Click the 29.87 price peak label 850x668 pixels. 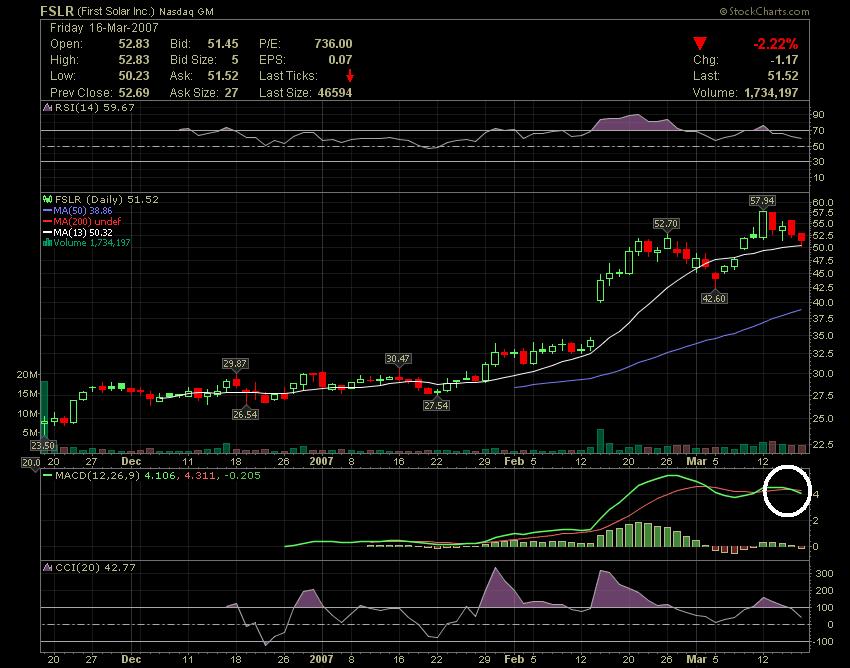(235, 363)
